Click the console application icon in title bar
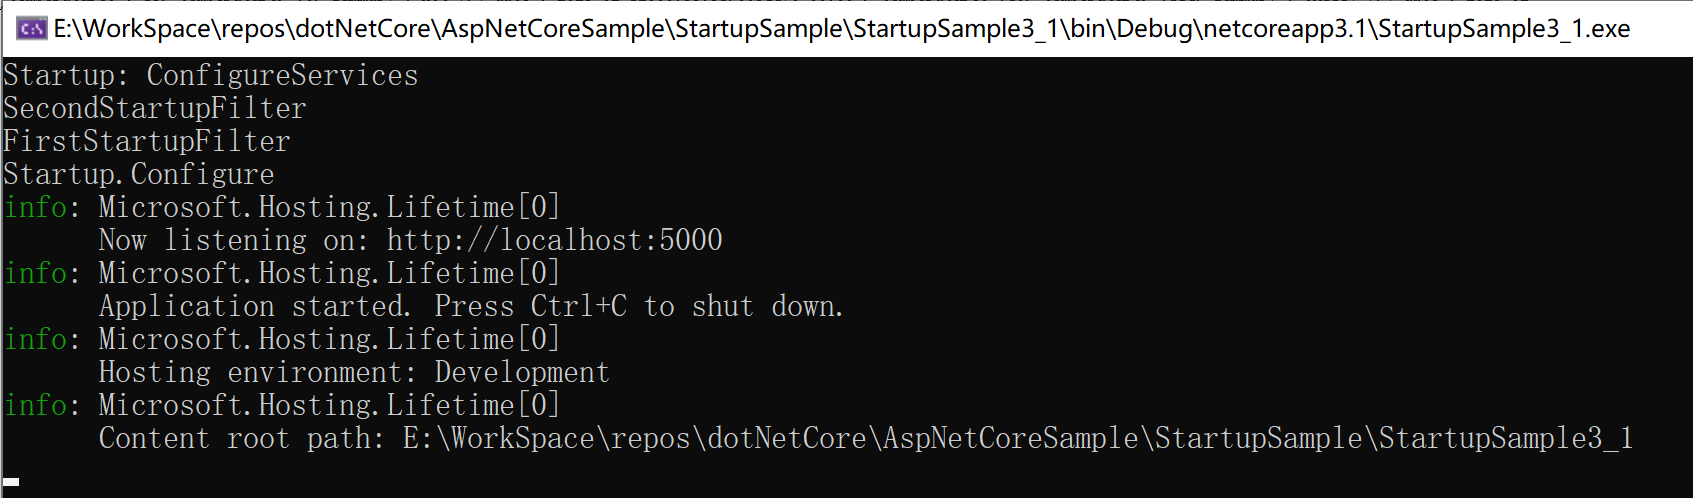The height and width of the screenshot is (498, 1693). coord(30,28)
